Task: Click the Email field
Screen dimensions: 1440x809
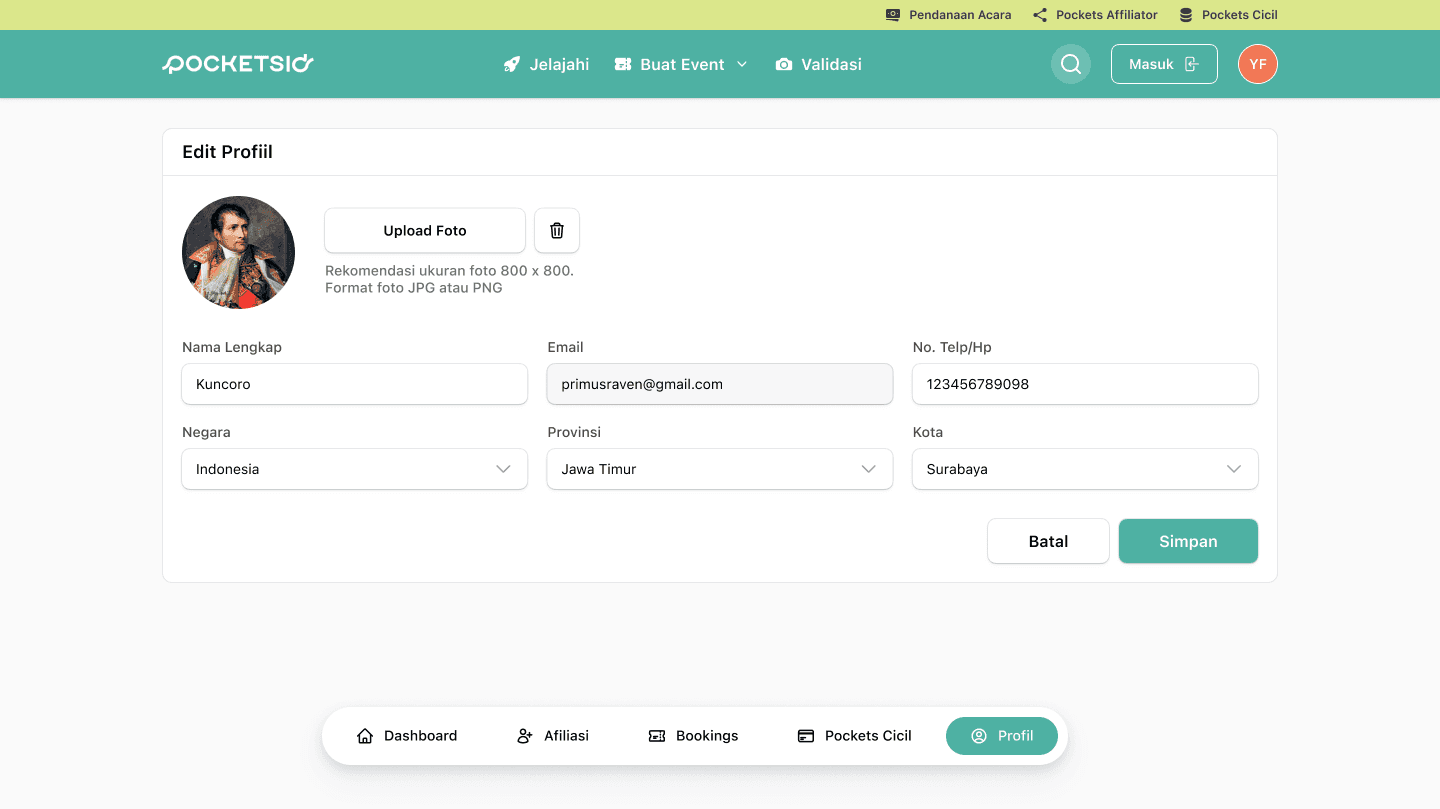Action: [x=720, y=384]
